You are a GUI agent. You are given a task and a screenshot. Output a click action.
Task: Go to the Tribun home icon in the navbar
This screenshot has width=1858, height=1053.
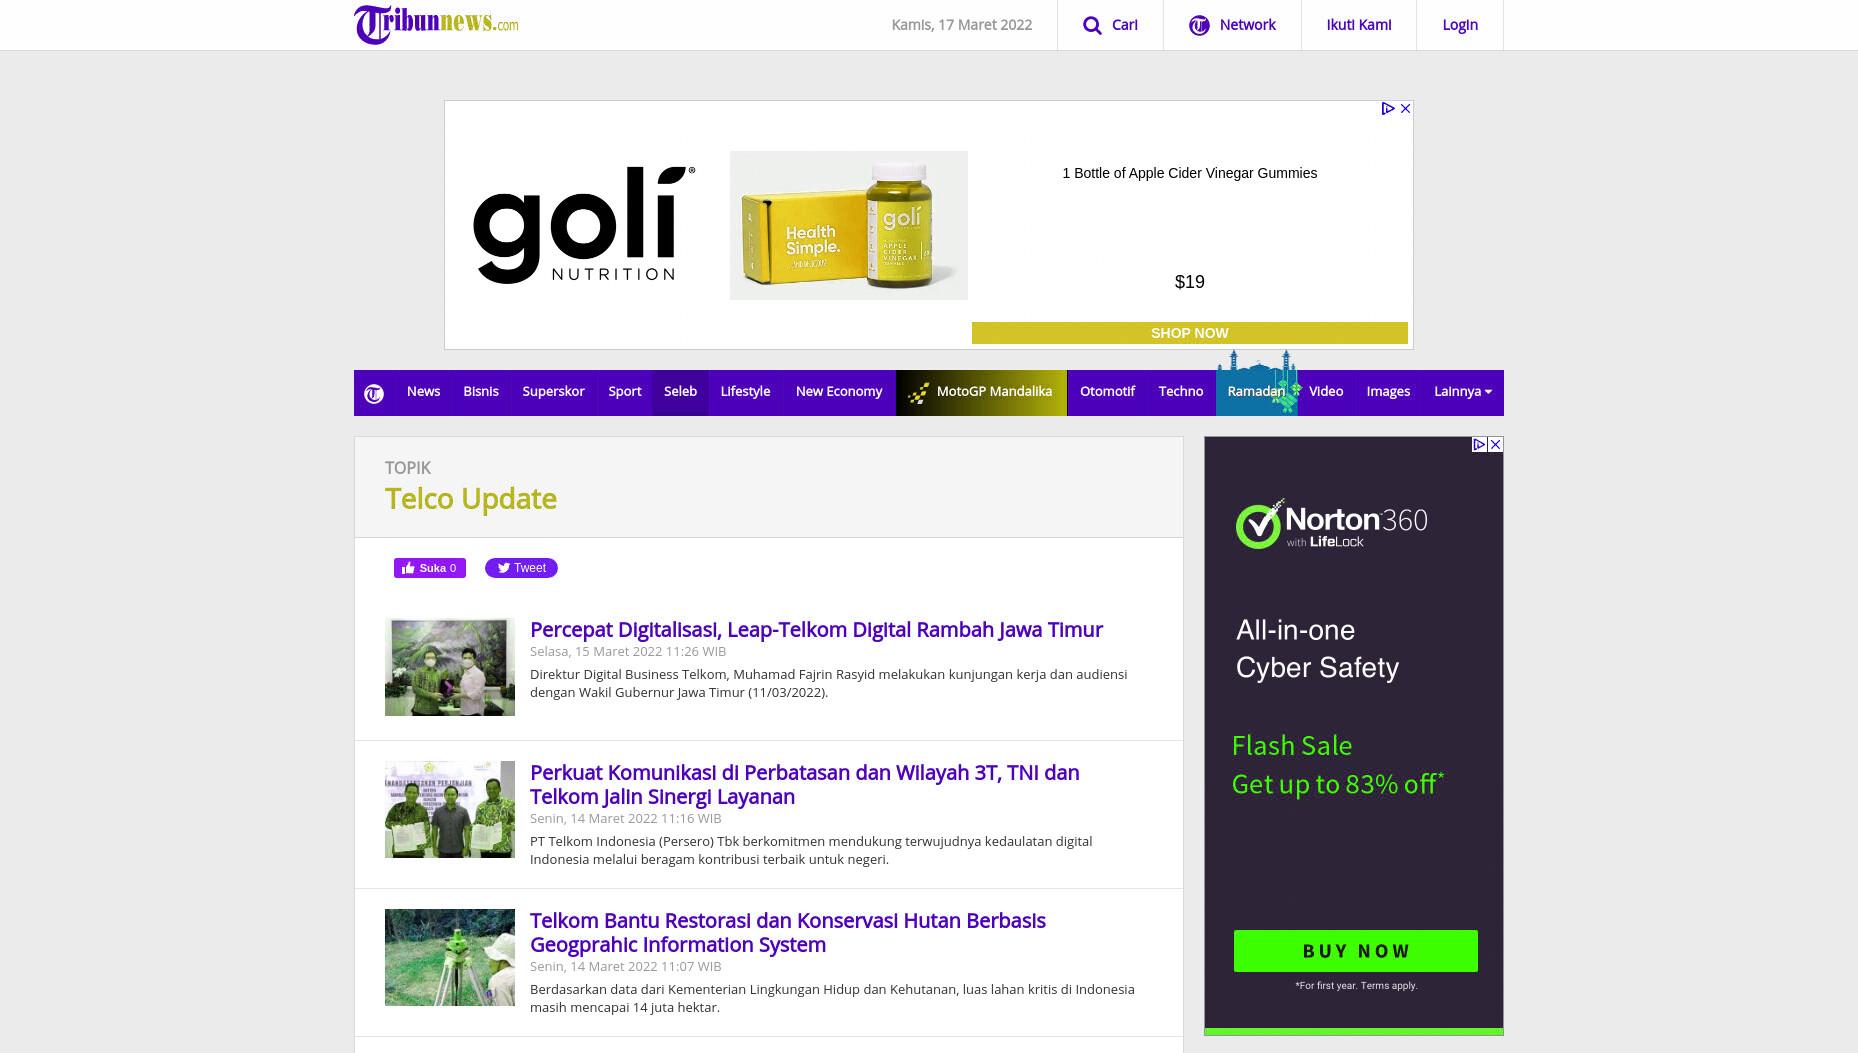(x=374, y=393)
